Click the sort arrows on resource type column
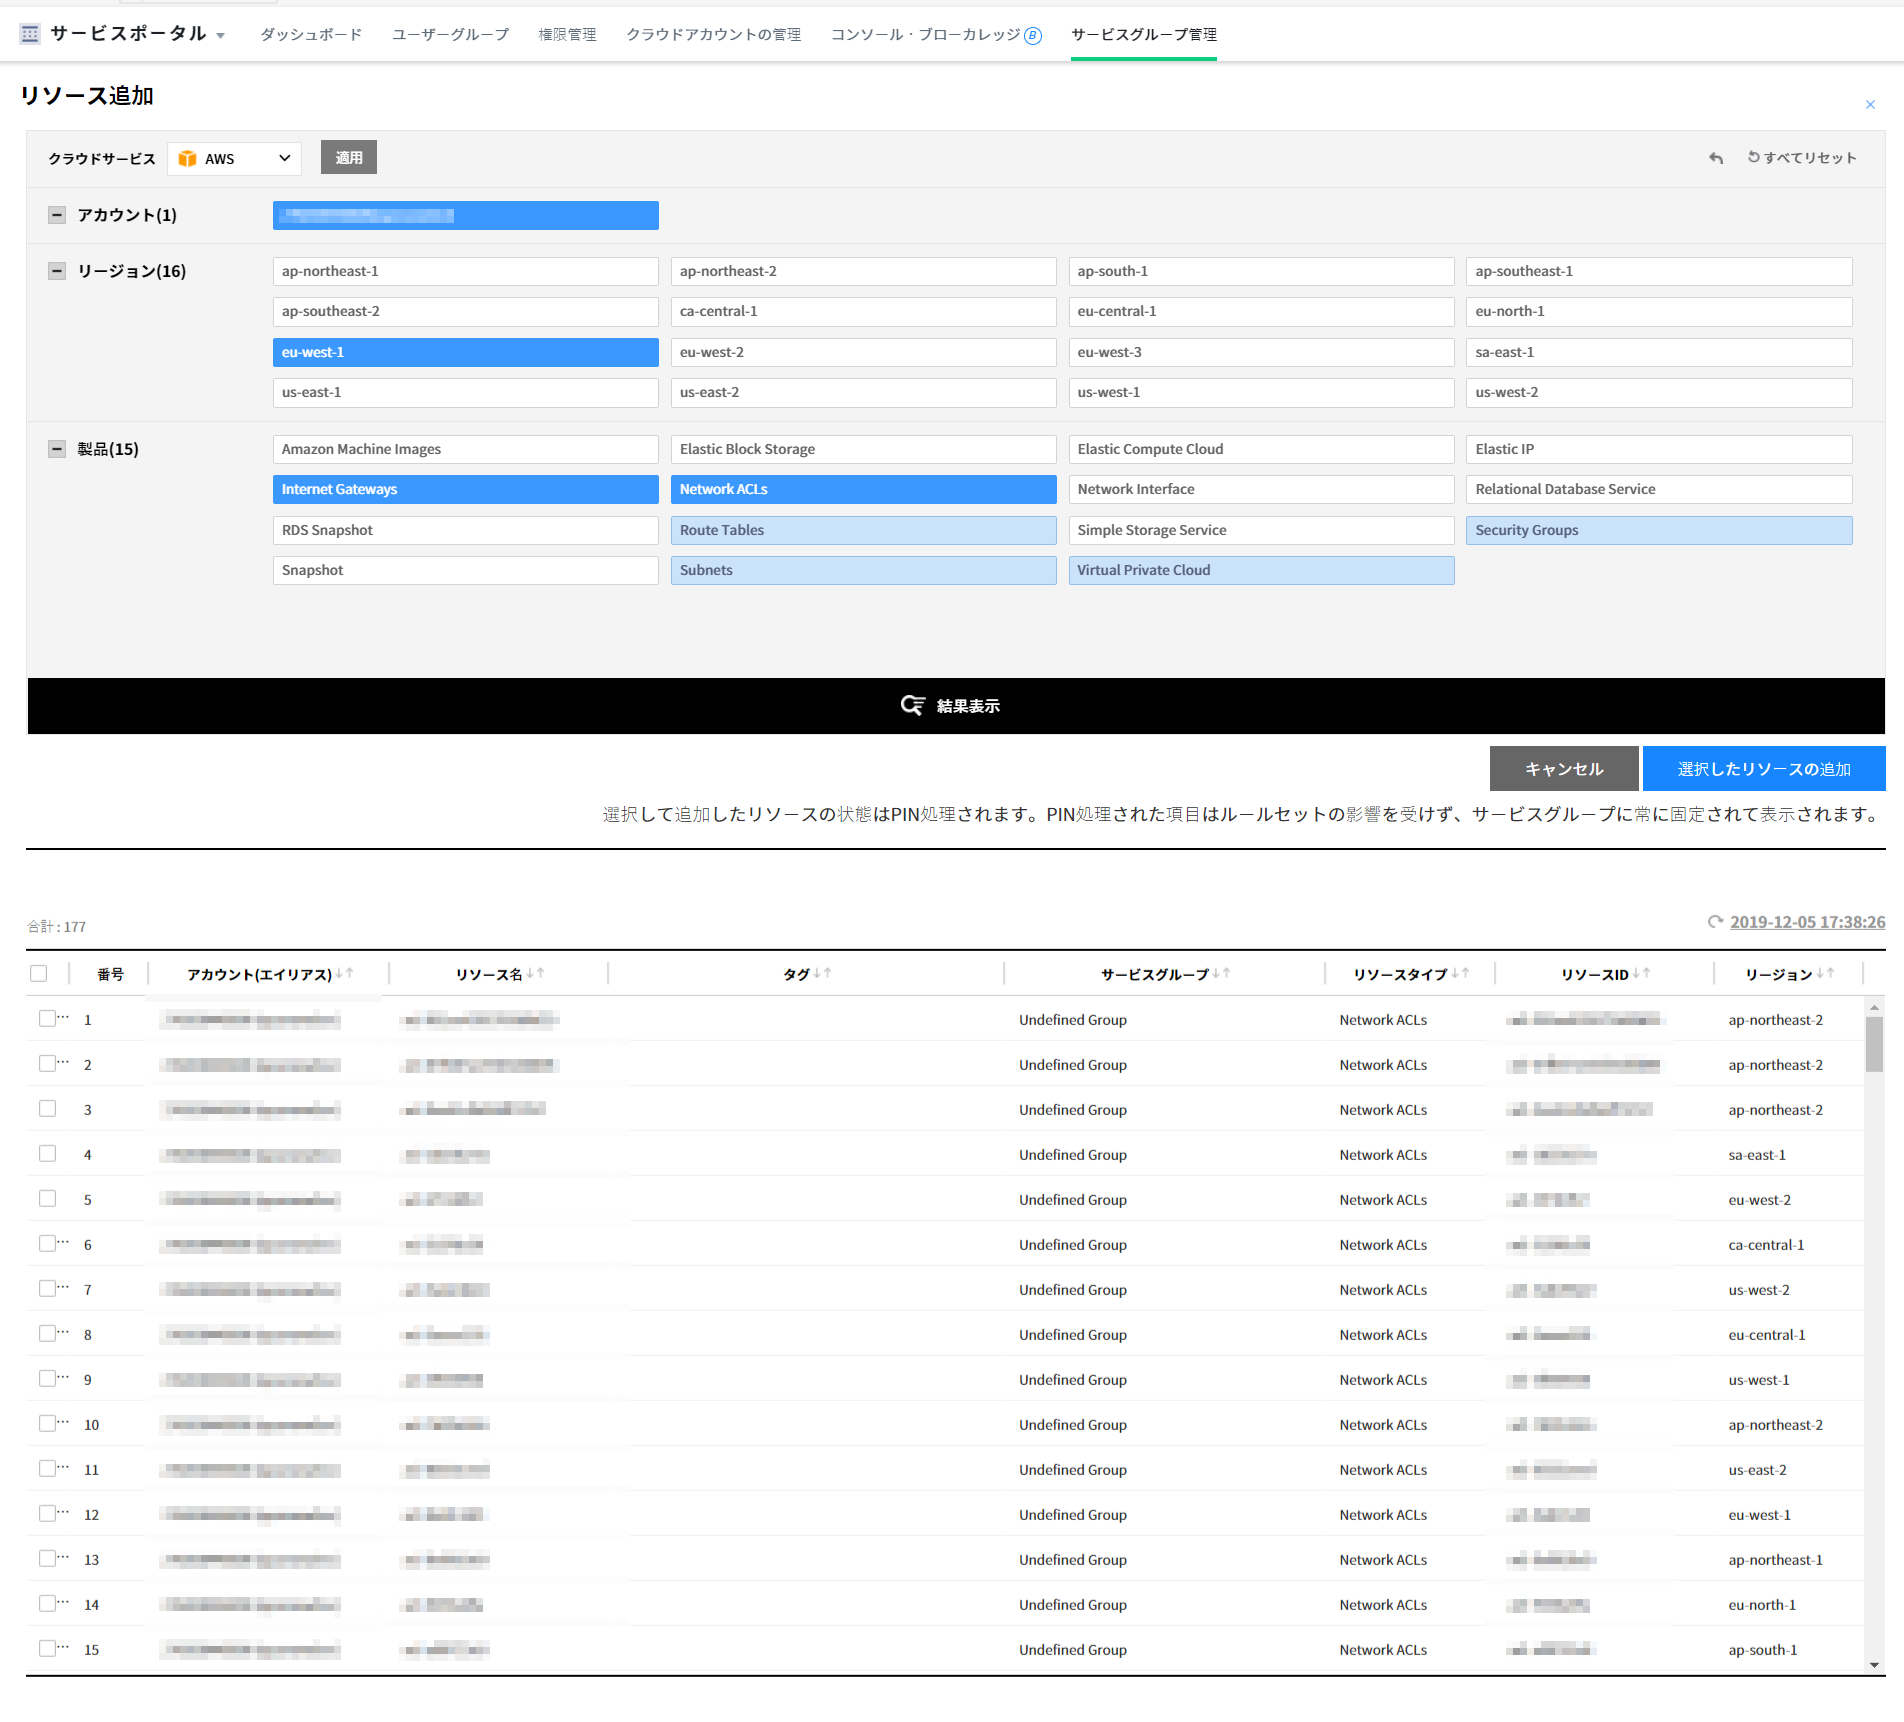The image size is (1904, 1722). pos(1460,973)
